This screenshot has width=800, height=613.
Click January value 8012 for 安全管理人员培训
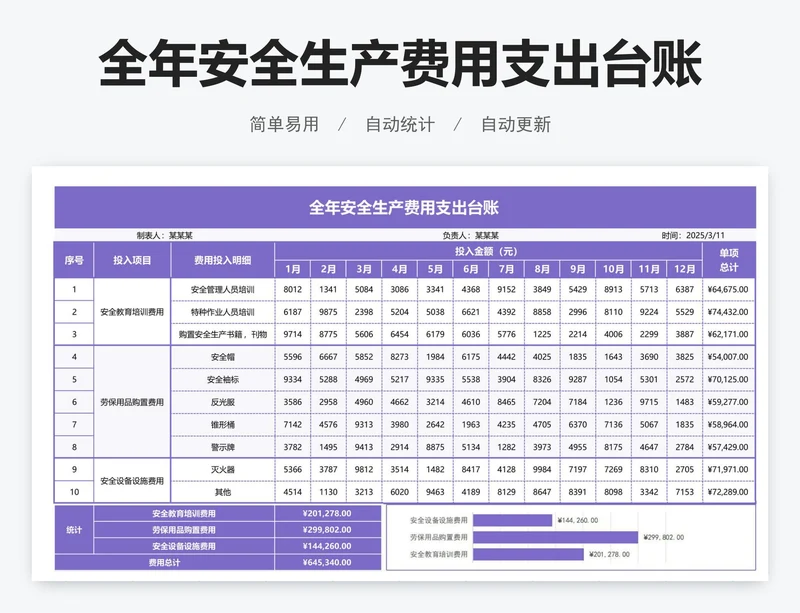[292, 289]
